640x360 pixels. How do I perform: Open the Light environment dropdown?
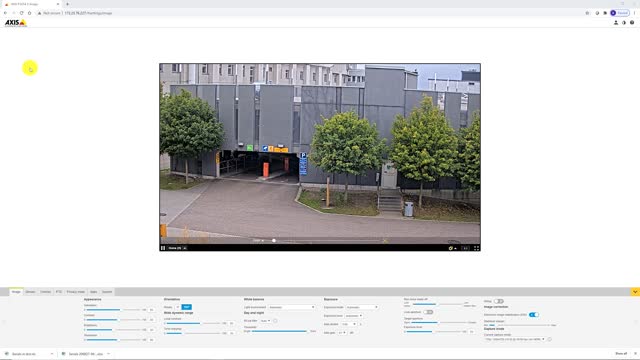coord(291,307)
